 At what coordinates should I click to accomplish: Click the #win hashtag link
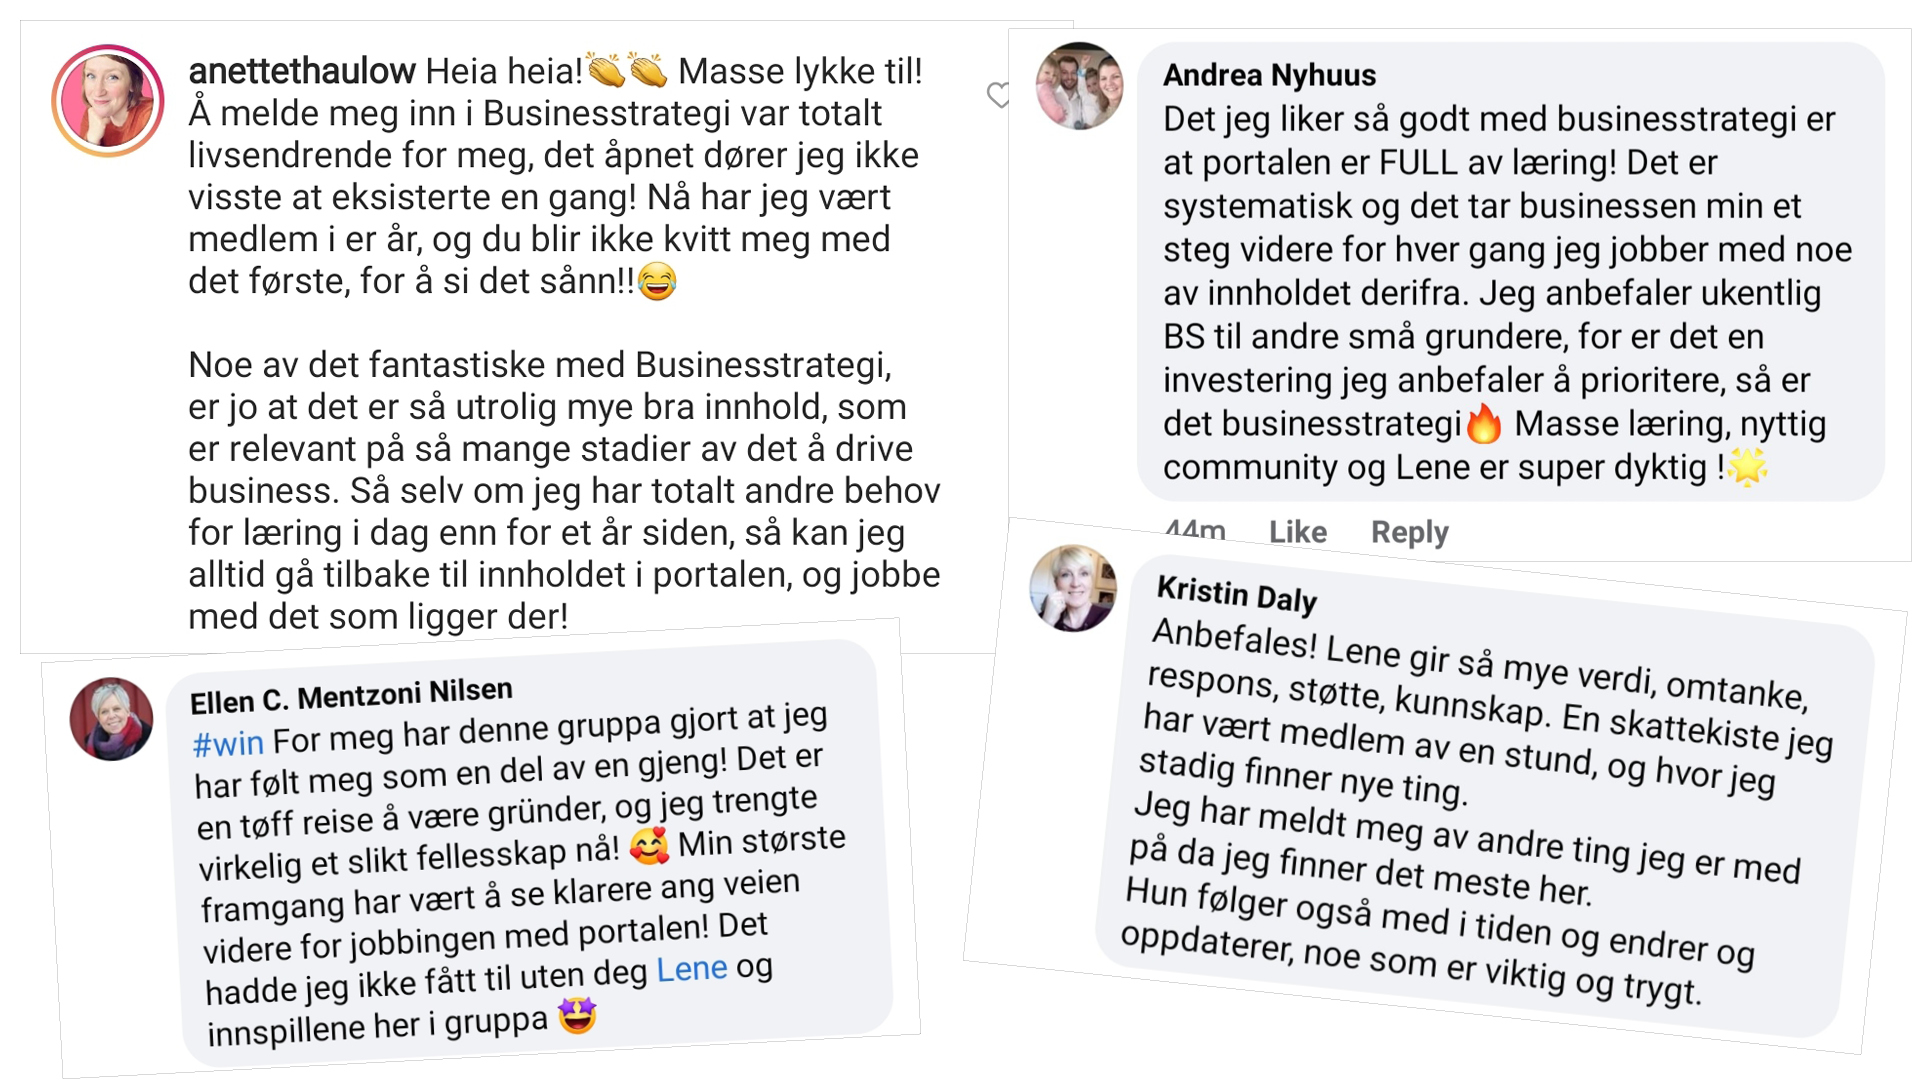pyautogui.click(x=228, y=744)
